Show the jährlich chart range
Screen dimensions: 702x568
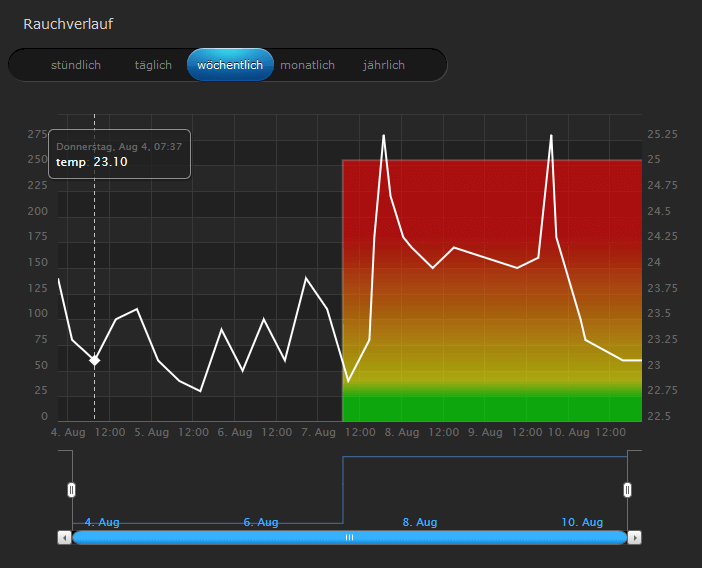point(384,65)
